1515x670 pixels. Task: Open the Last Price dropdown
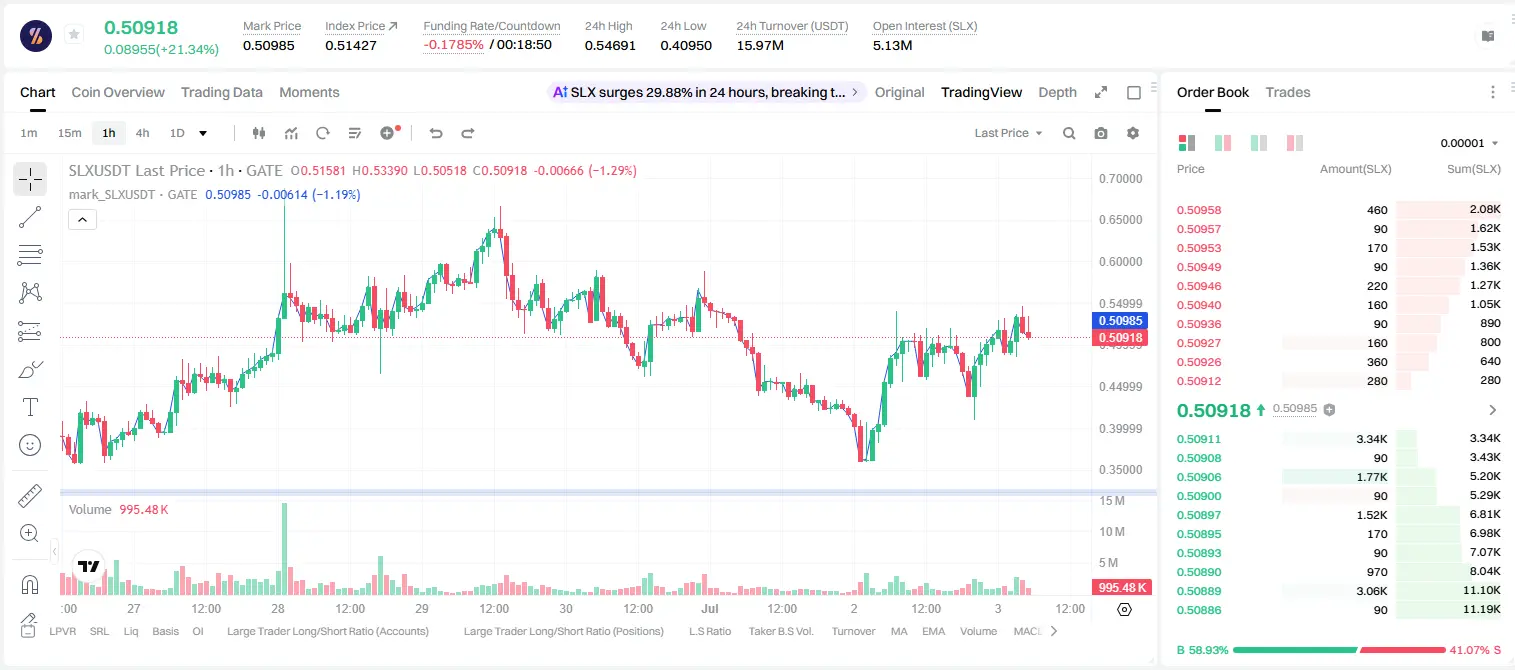[x=1008, y=133]
